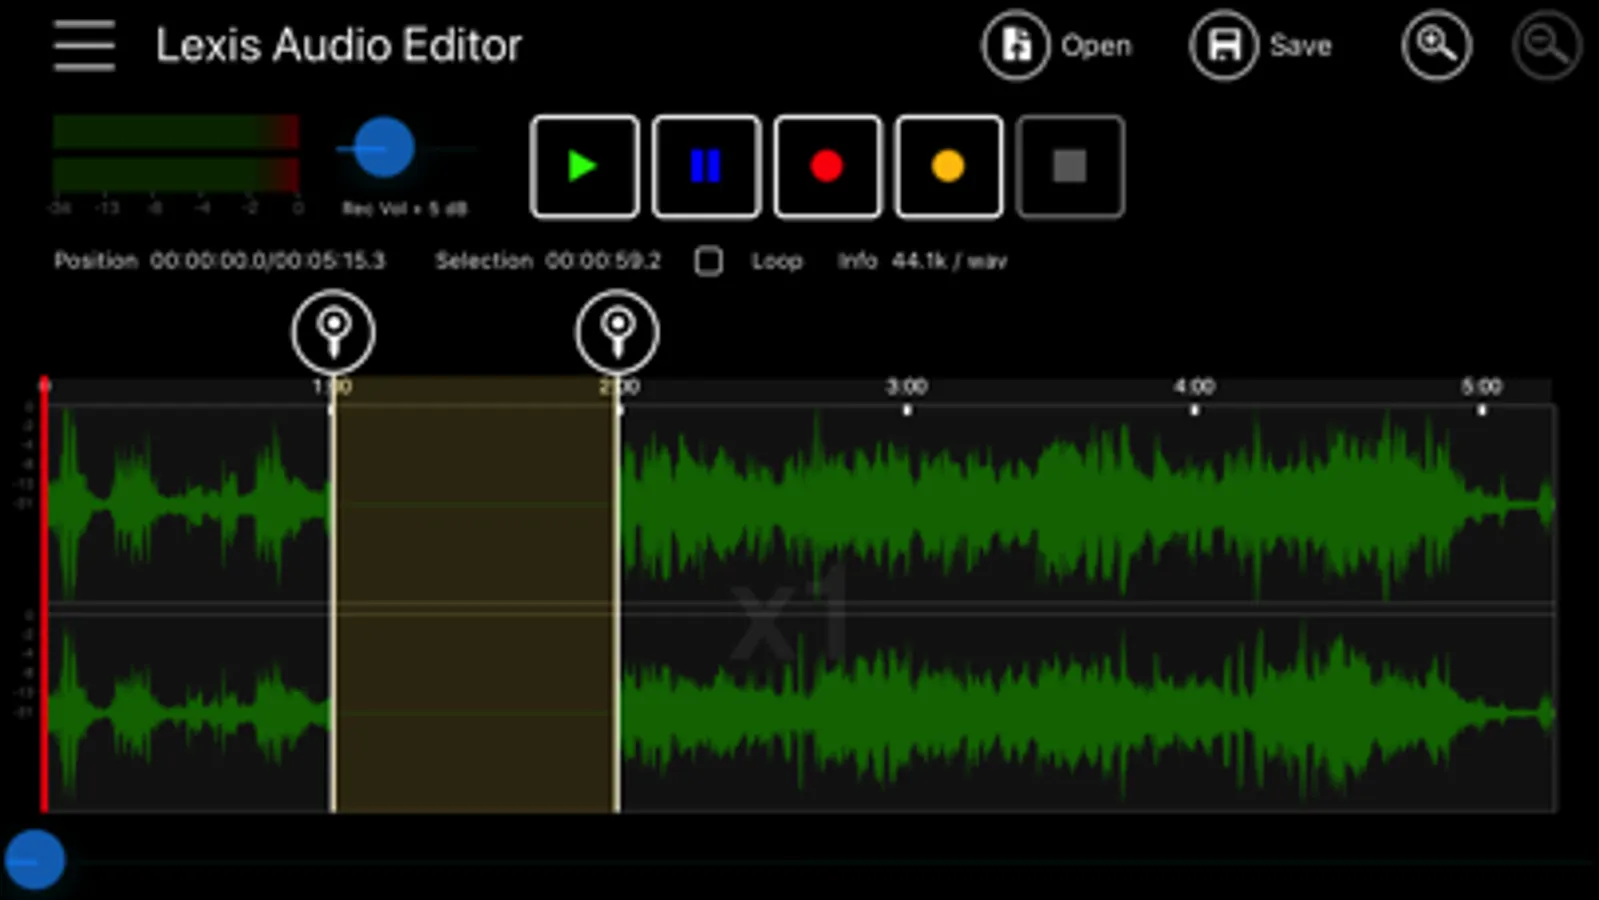Click the red playhead cursor line
The height and width of the screenshot is (900, 1599).
(x=44, y=595)
